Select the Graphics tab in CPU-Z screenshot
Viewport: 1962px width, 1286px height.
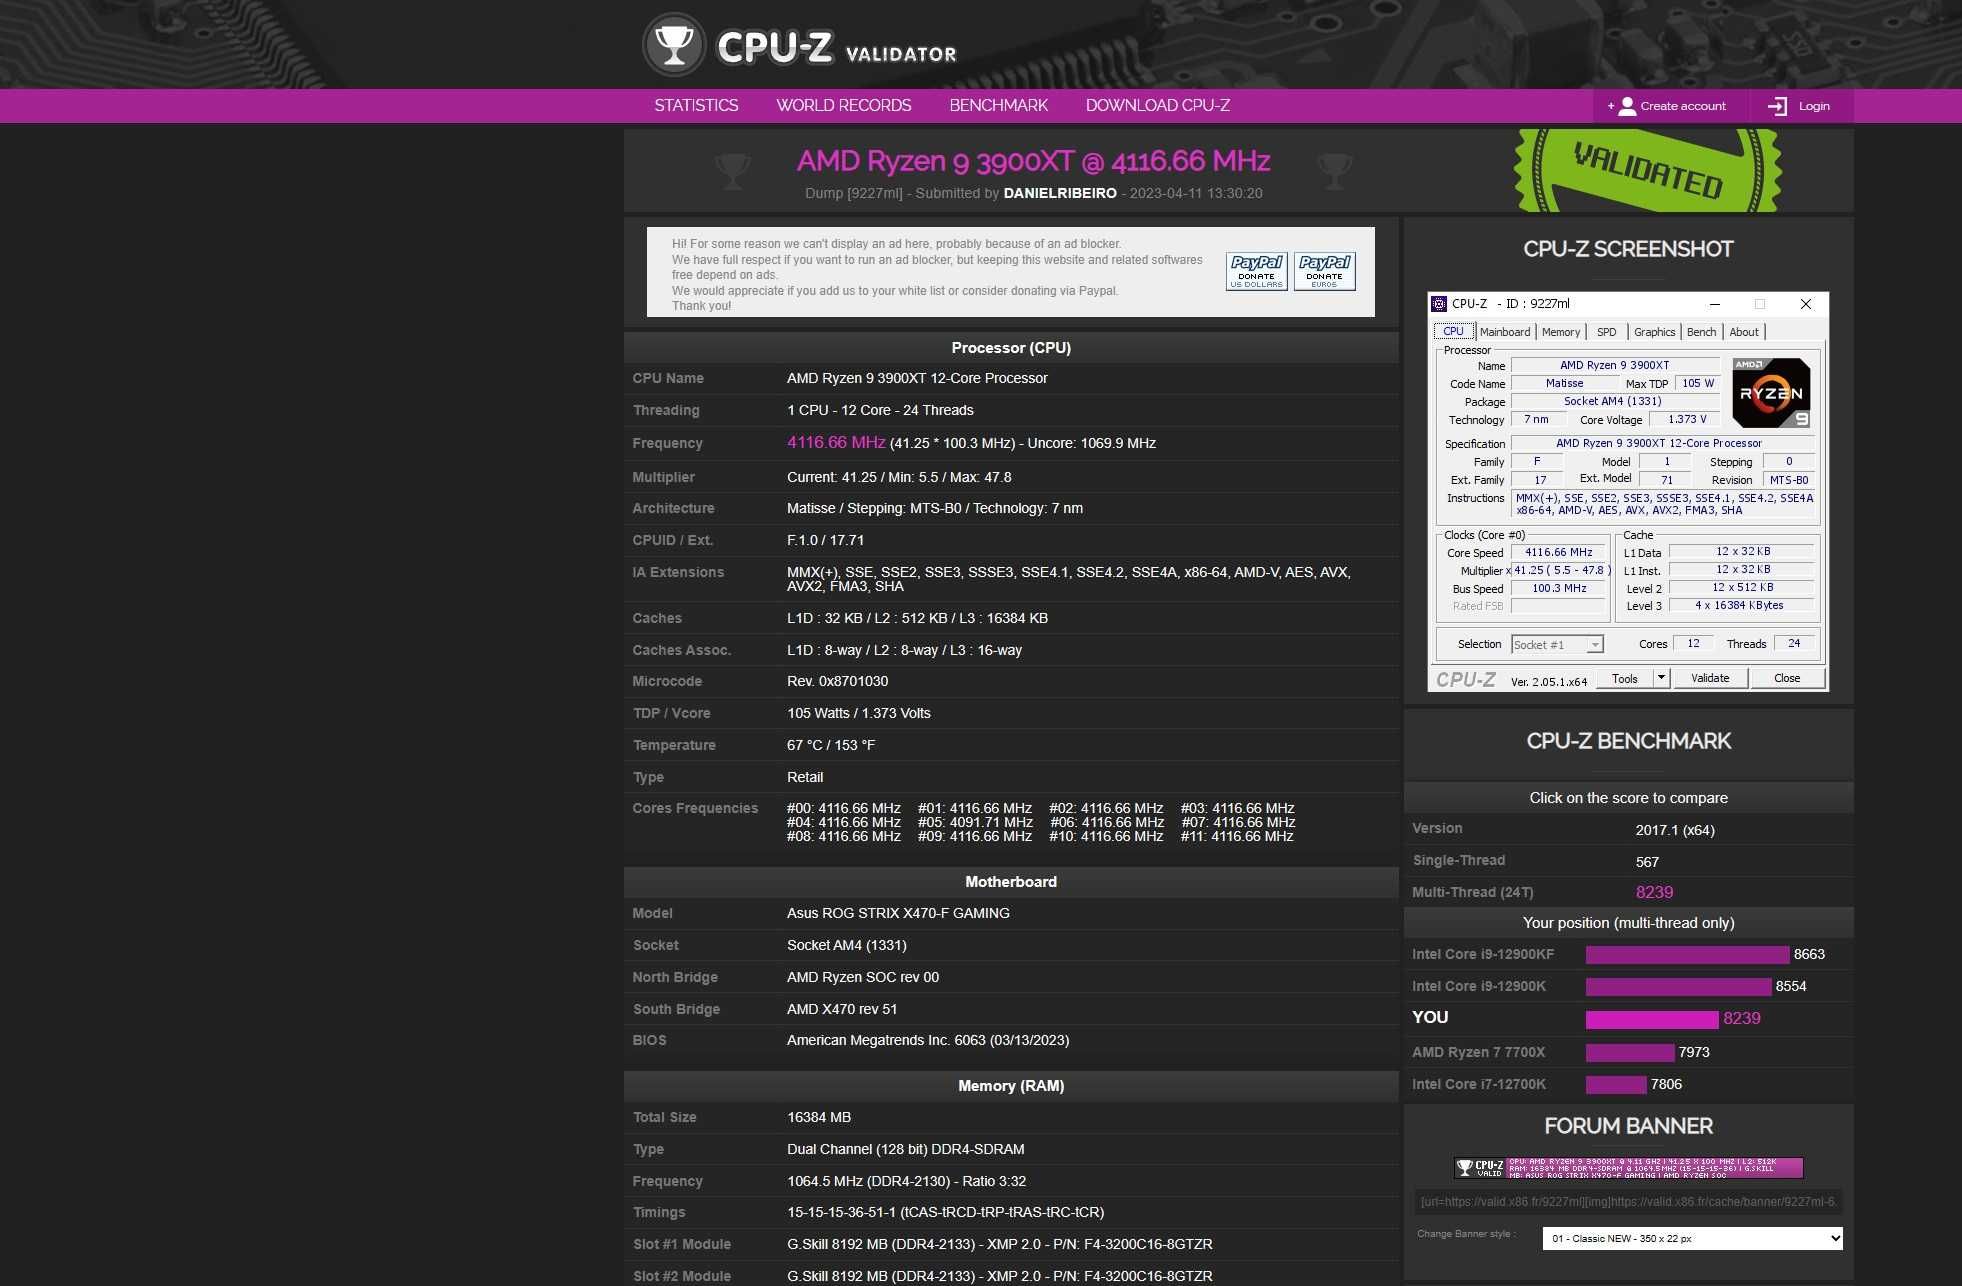[1654, 332]
